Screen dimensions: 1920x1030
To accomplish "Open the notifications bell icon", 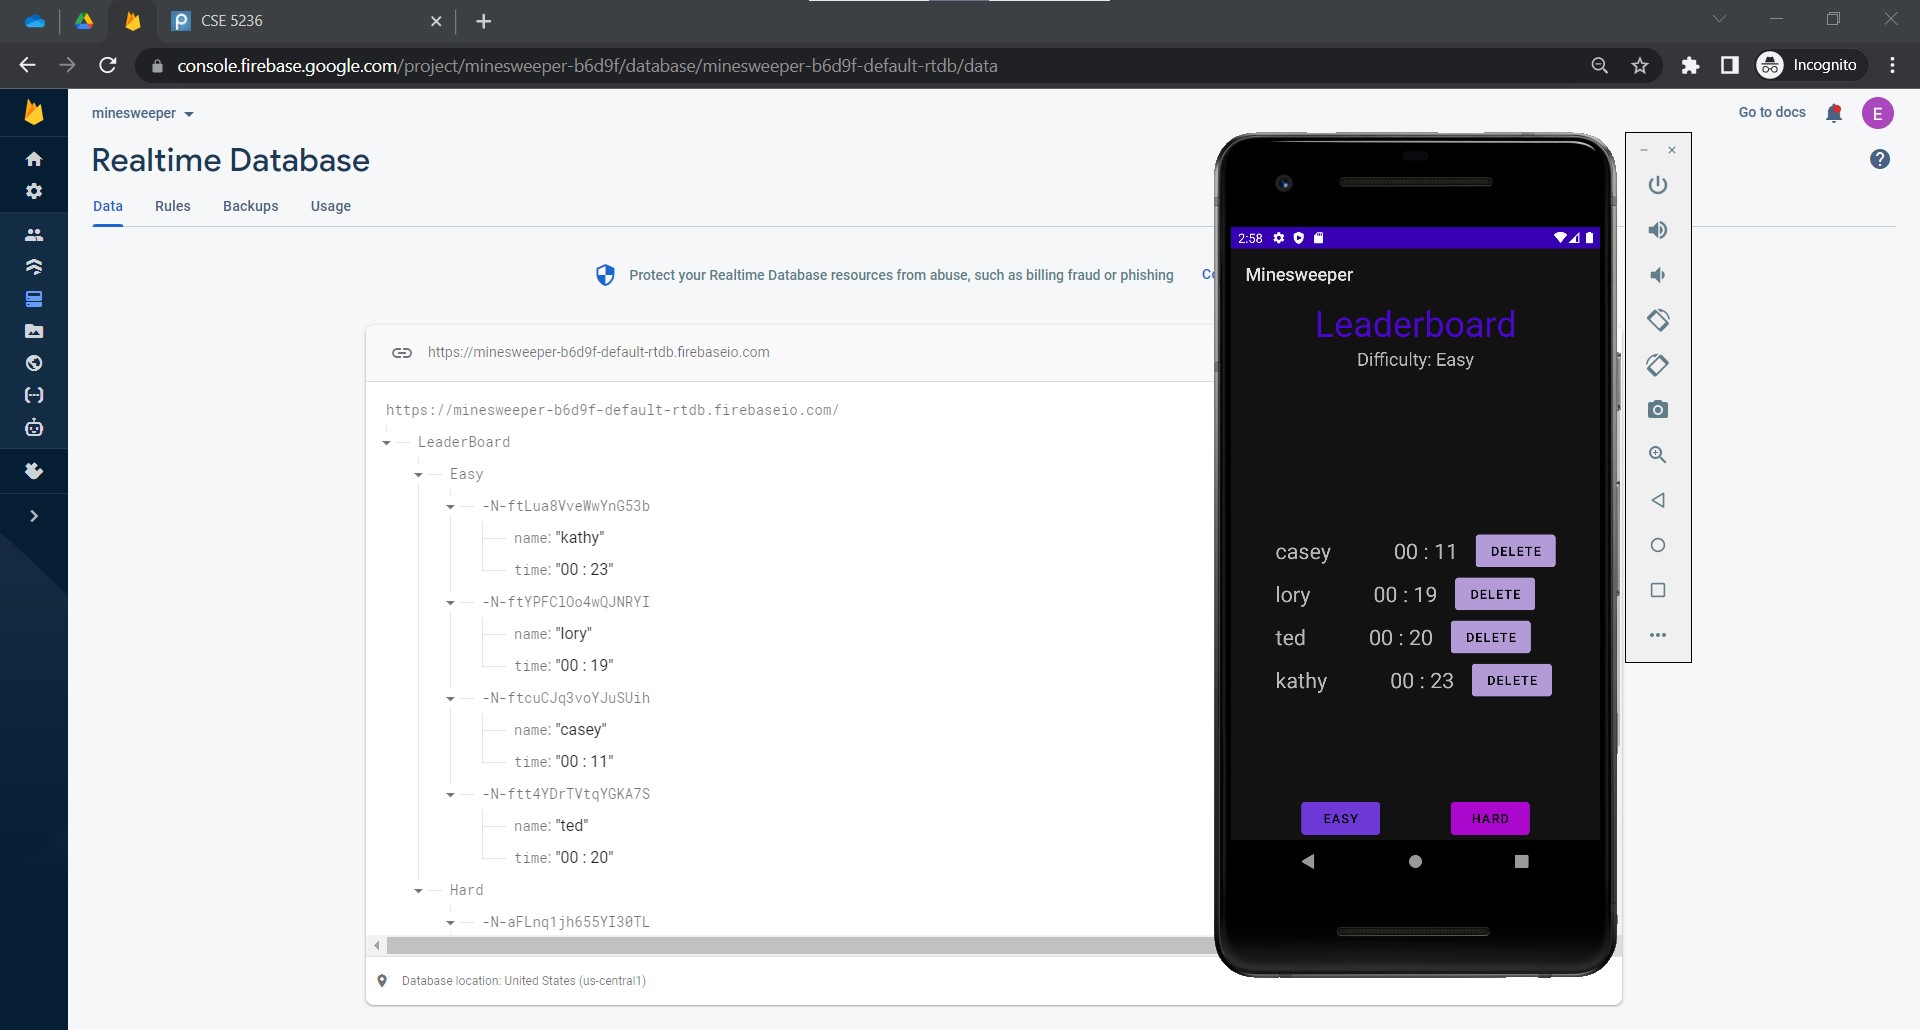I will (x=1834, y=113).
